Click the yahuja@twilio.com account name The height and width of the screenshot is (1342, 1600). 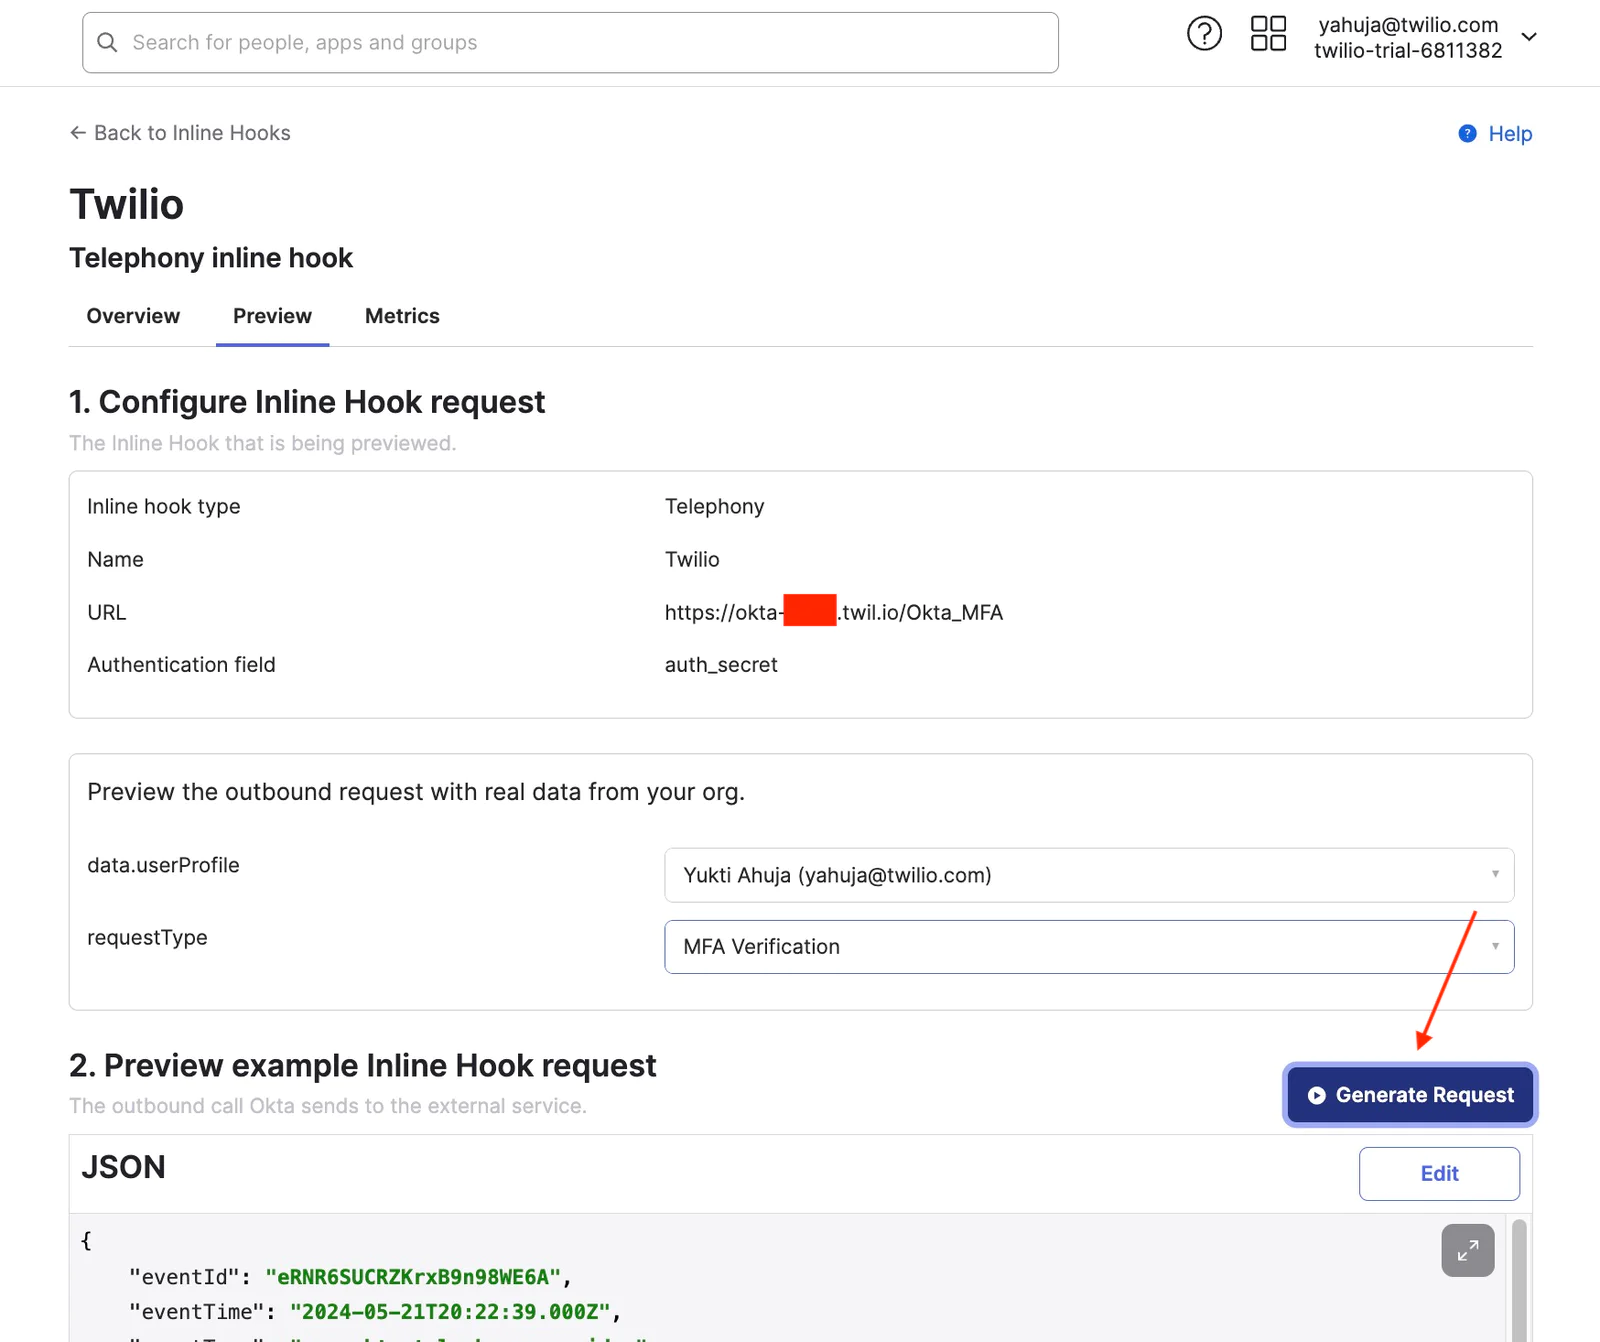point(1407,25)
